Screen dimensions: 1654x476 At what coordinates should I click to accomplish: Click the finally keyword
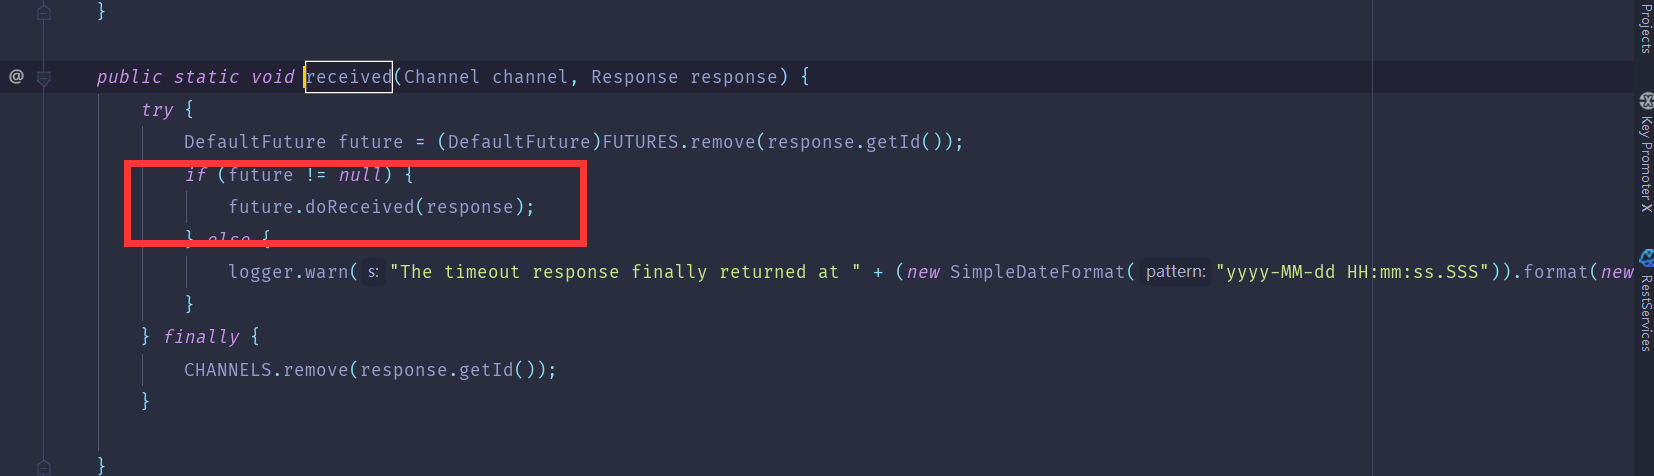point(201,337)
